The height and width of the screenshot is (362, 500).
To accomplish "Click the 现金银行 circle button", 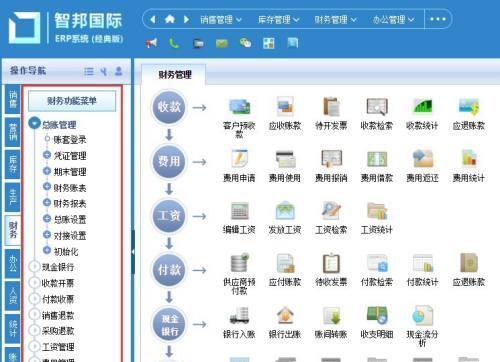I will click(x=169, y=324).
